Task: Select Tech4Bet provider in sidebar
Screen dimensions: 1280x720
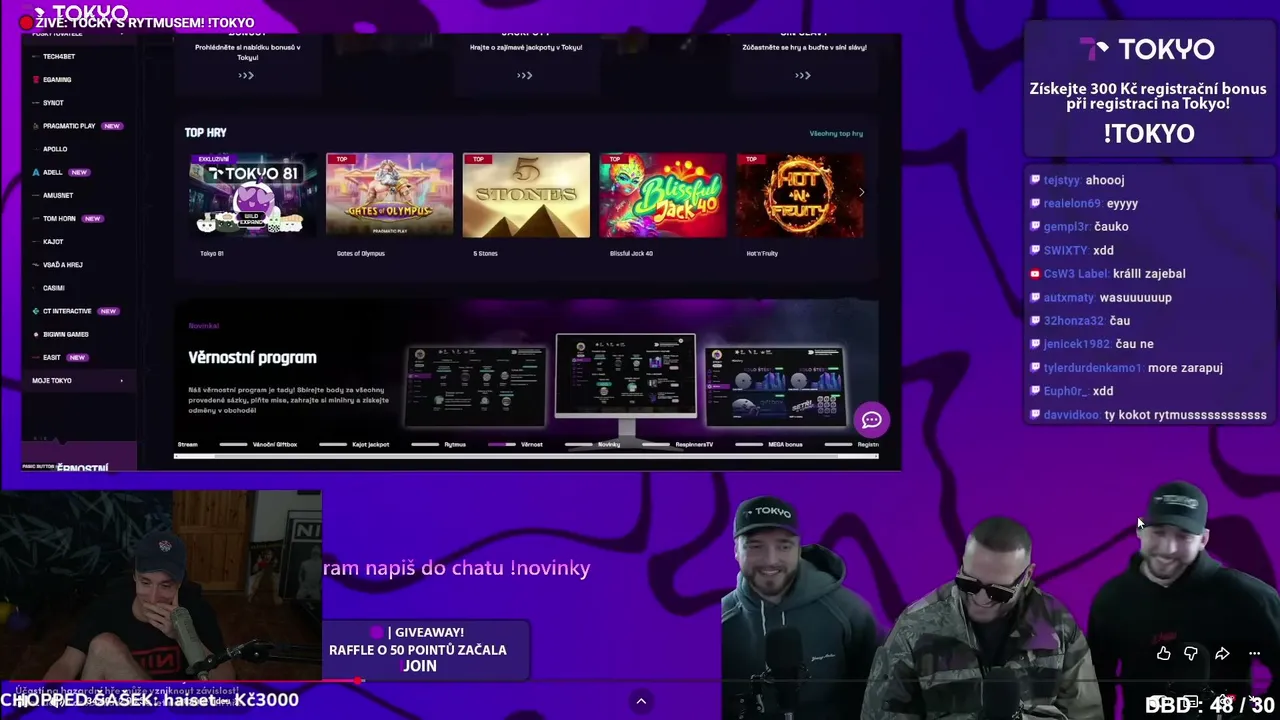Action: 58,56
